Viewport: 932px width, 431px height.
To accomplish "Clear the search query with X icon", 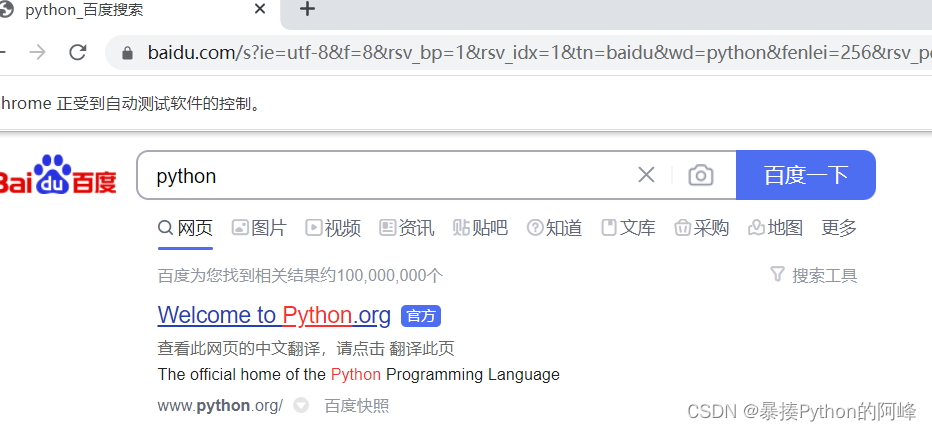I will 646,175.
